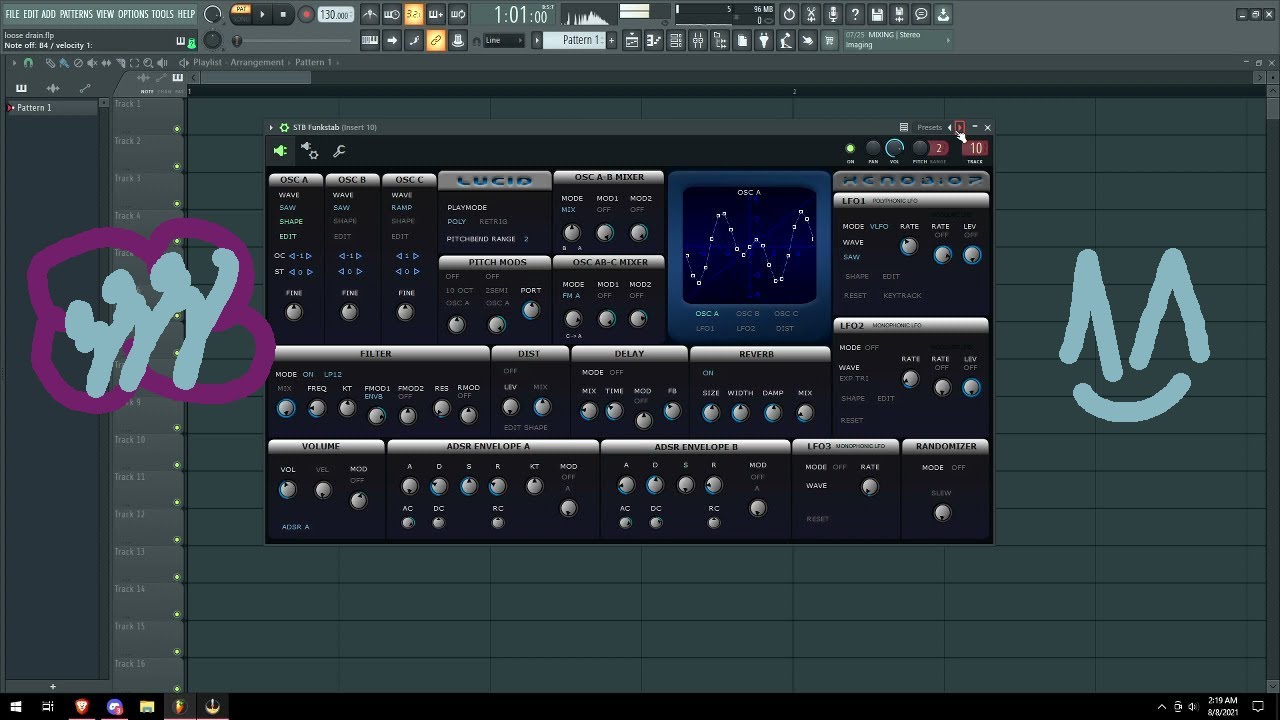Image resolution: width=1280 pixels, height=720 pixels.
Task: Open OSC C wave dropdown showing RAMP
Action: coord(402,208)
